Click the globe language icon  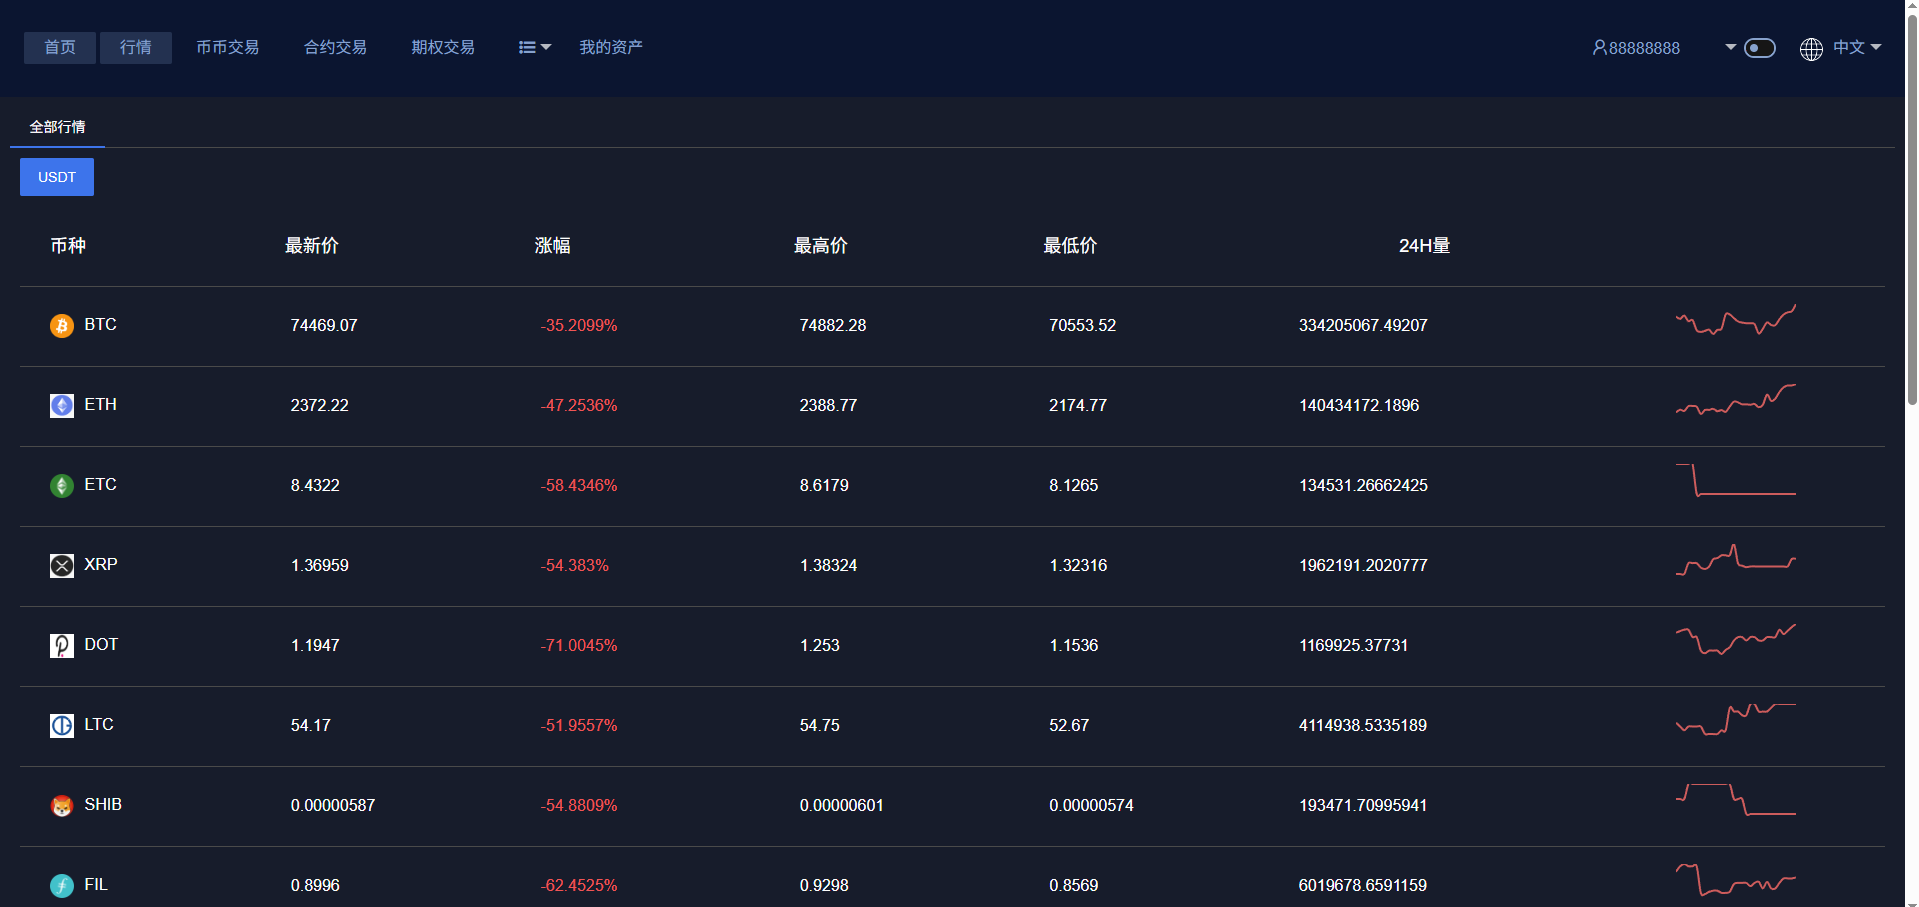pyautogui.click(x=1811, y=49)
